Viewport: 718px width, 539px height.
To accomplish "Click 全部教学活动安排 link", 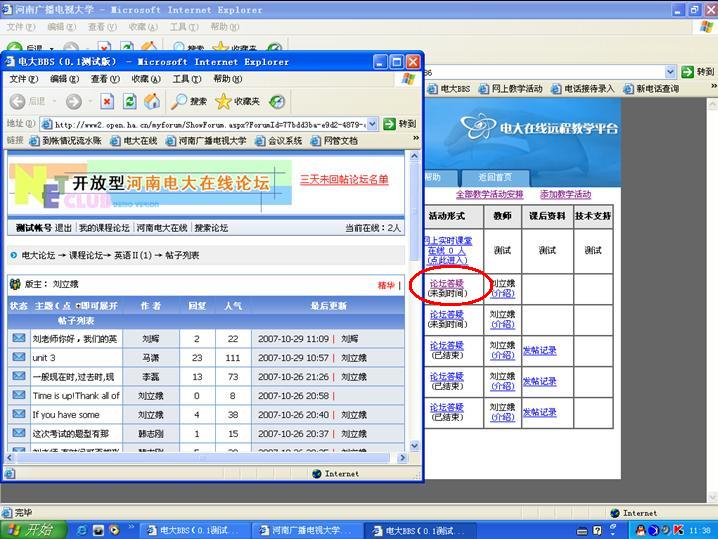I will (x=490, y=194).
